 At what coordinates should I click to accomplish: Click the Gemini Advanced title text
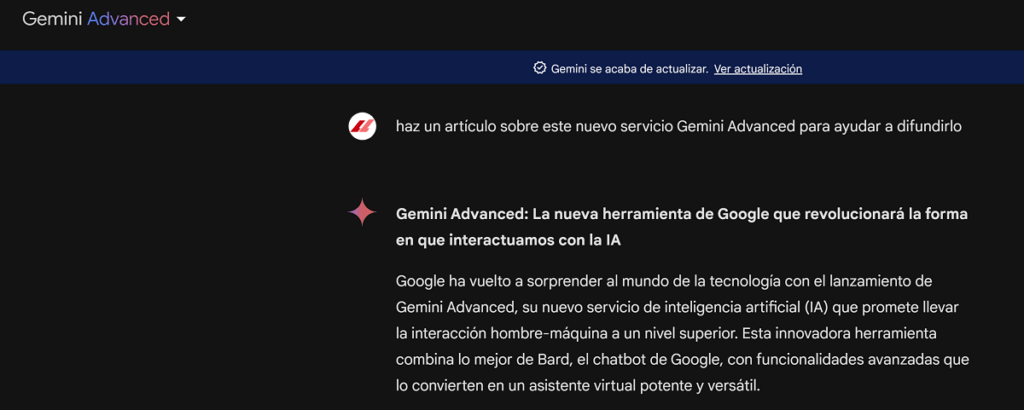pos(96,20)
